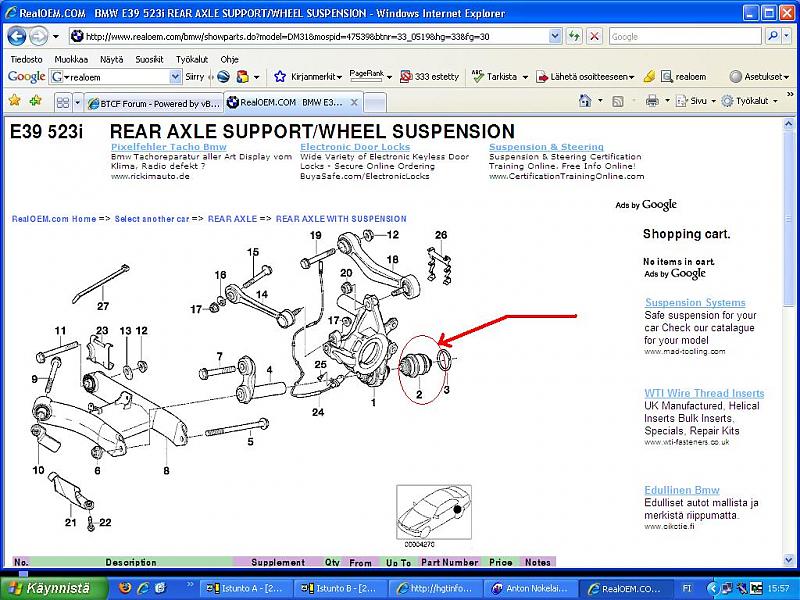Viewport: 800px width, 600px height.
Task: Click the Print icon in command bar
Action: (652, 101)
